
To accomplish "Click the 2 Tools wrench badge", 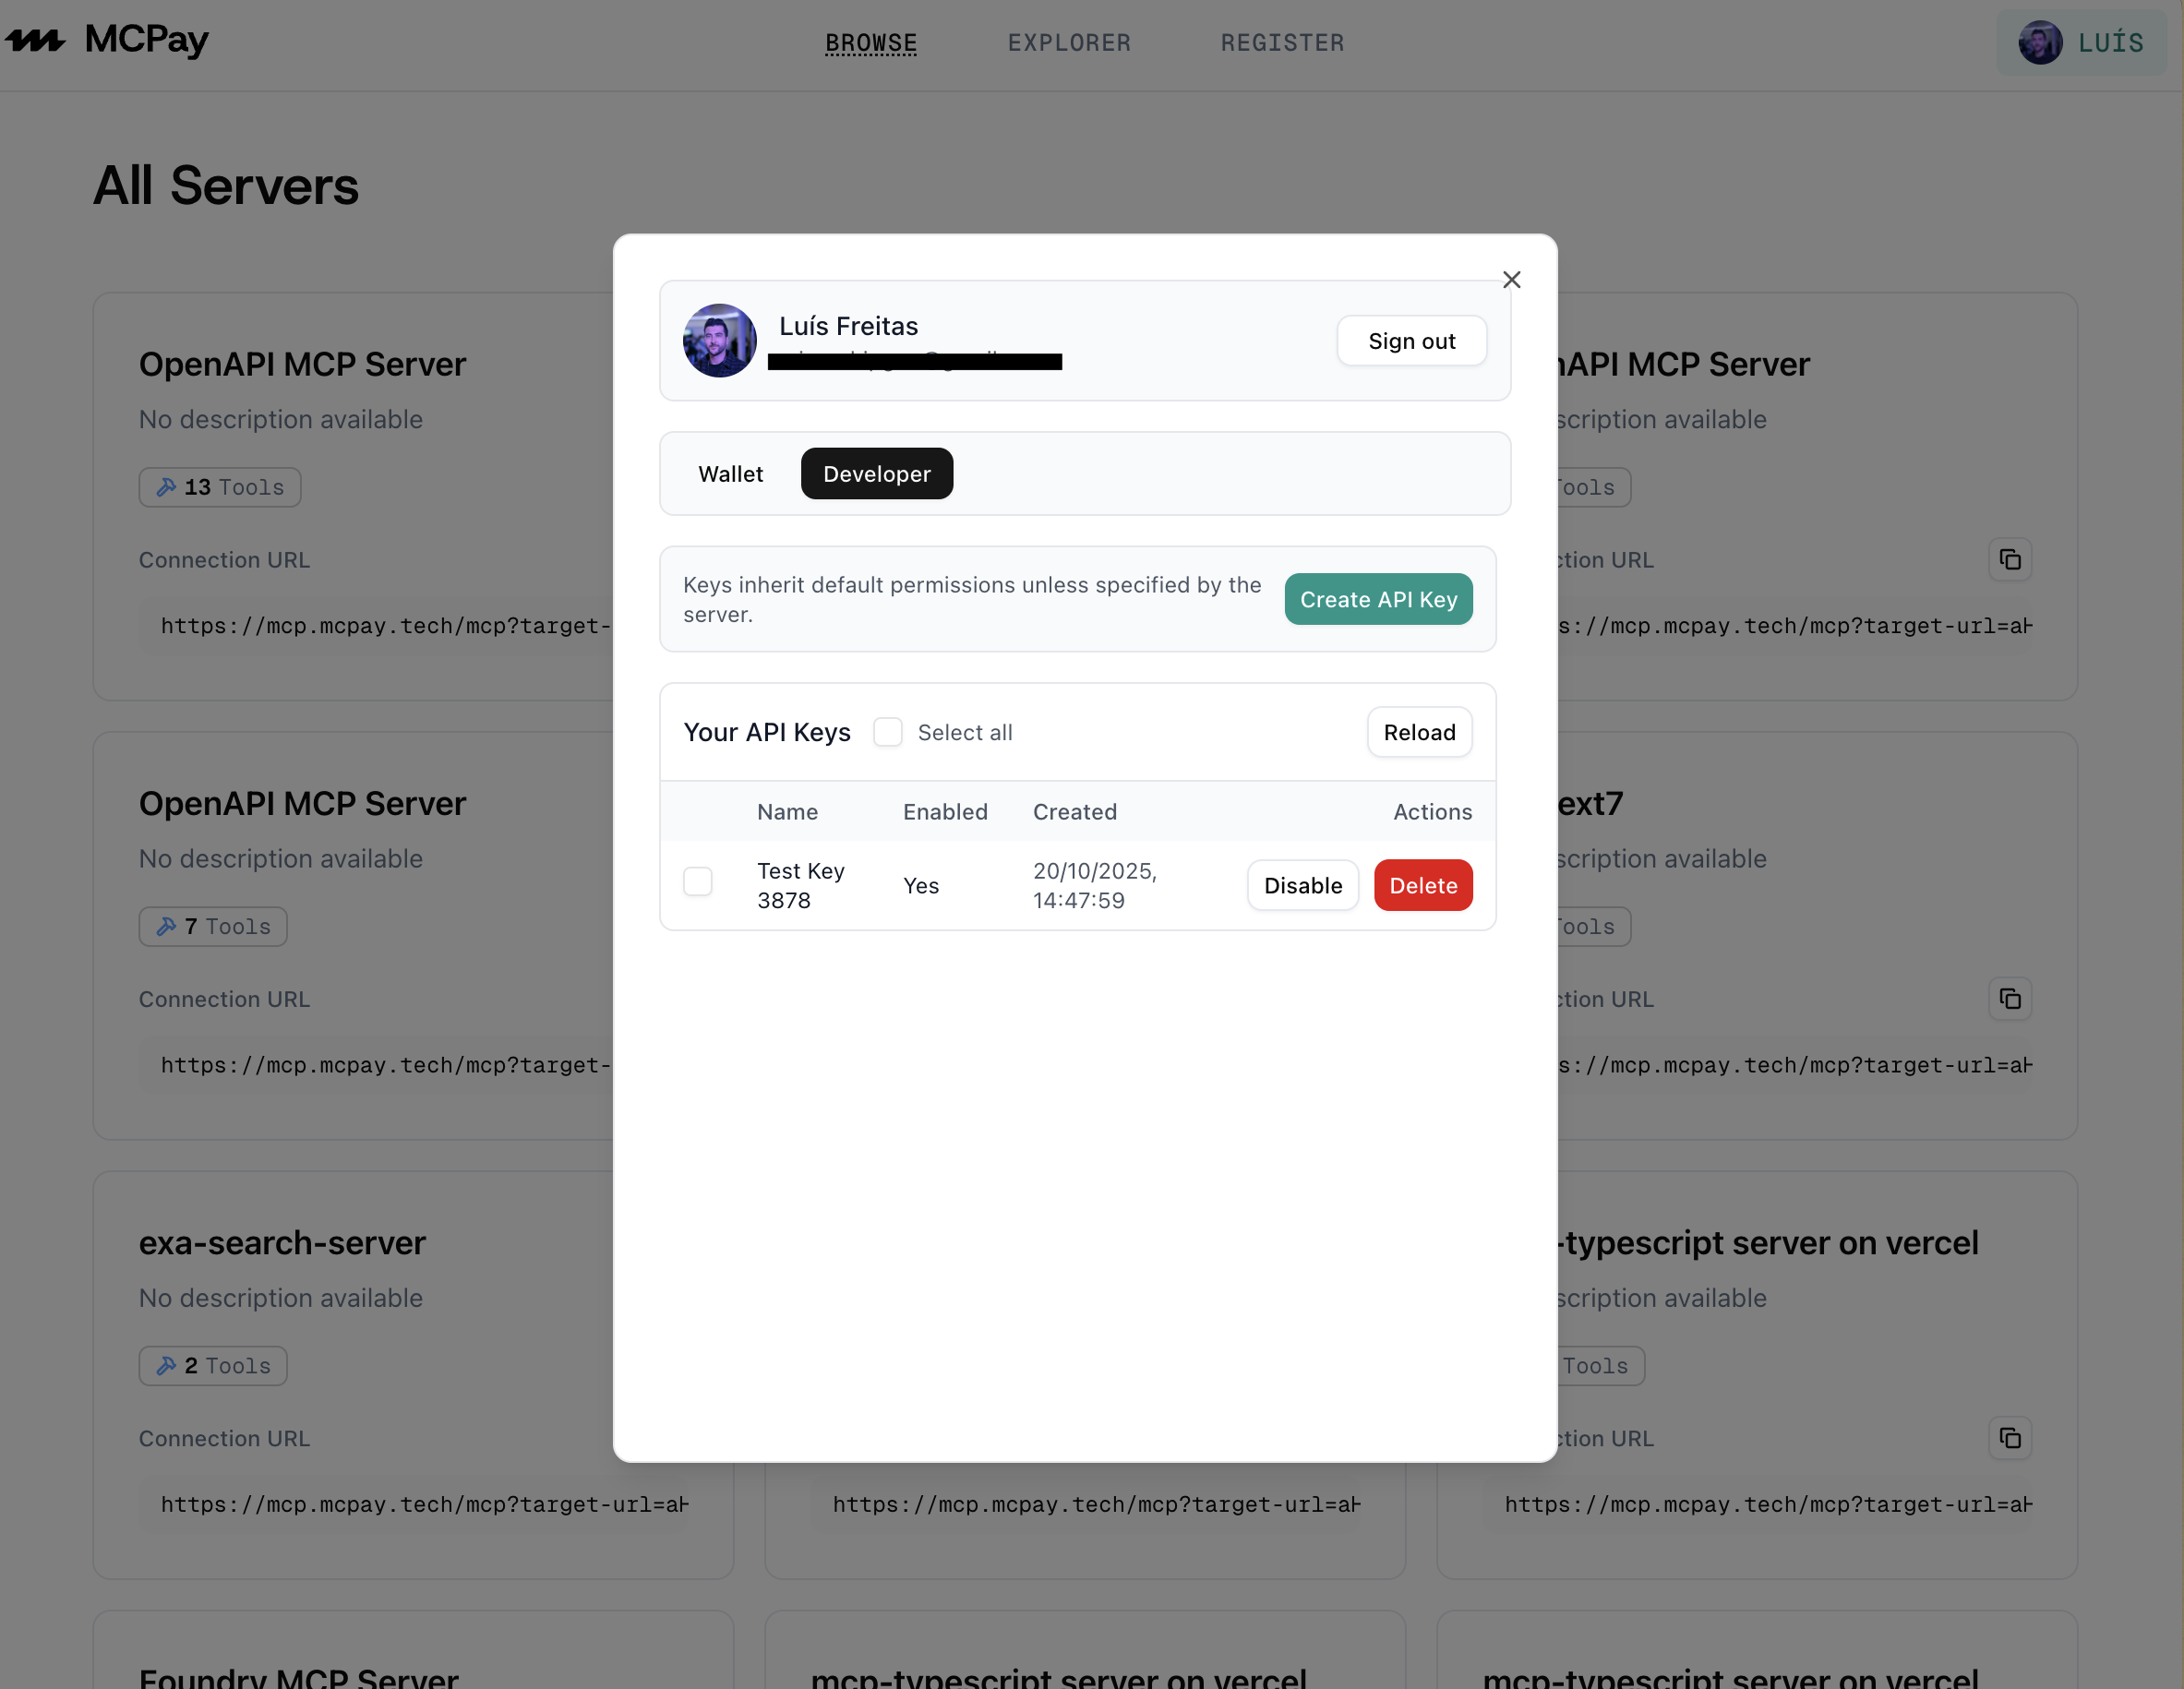I will click(x=213, y=1365).
